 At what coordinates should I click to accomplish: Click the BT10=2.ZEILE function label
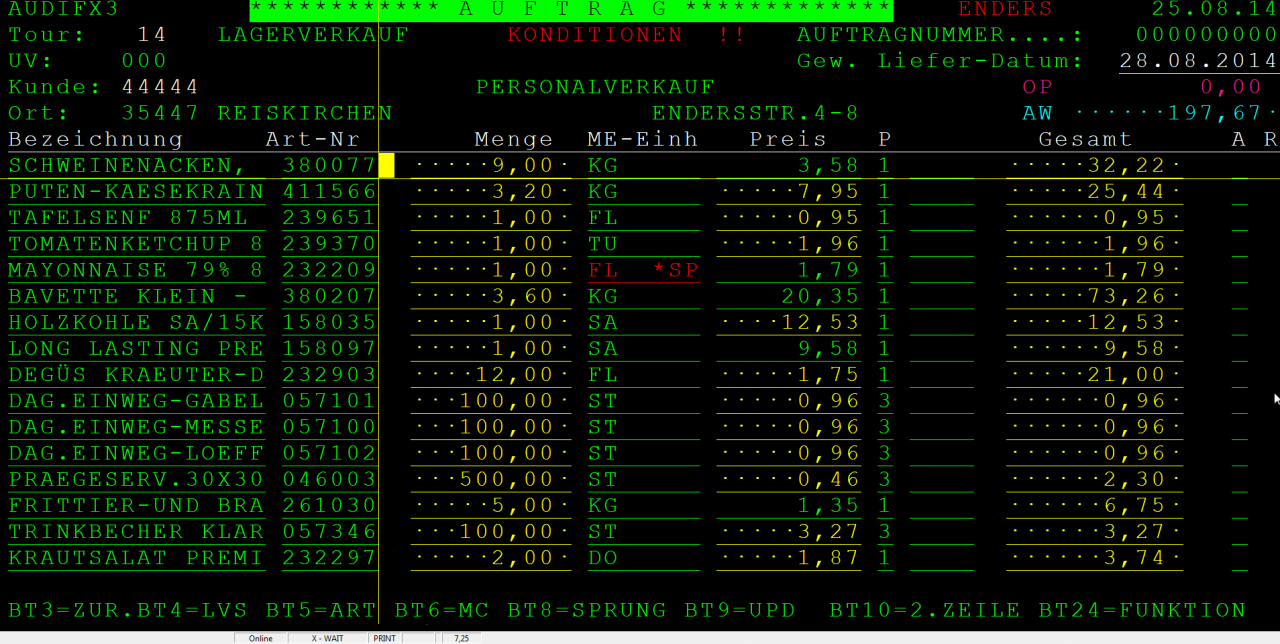pos(925,610)
